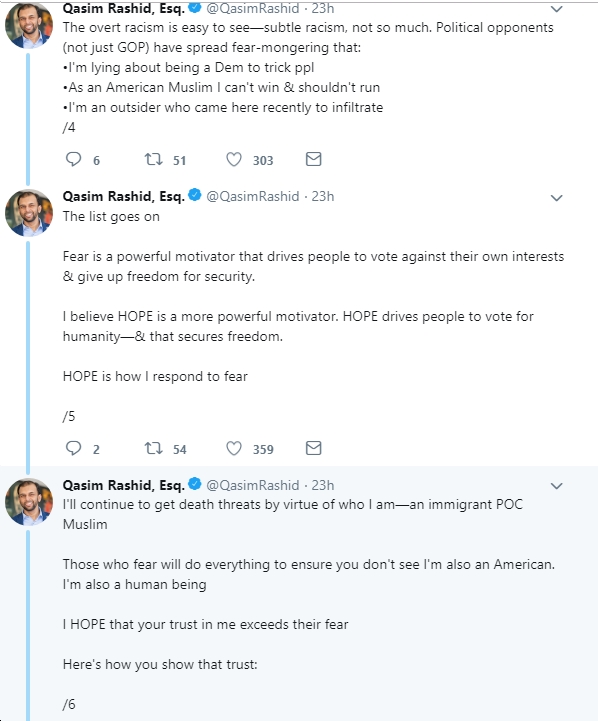Retweet the tweet with 51 retweets

pyautogui.click(x=153, y=160)
